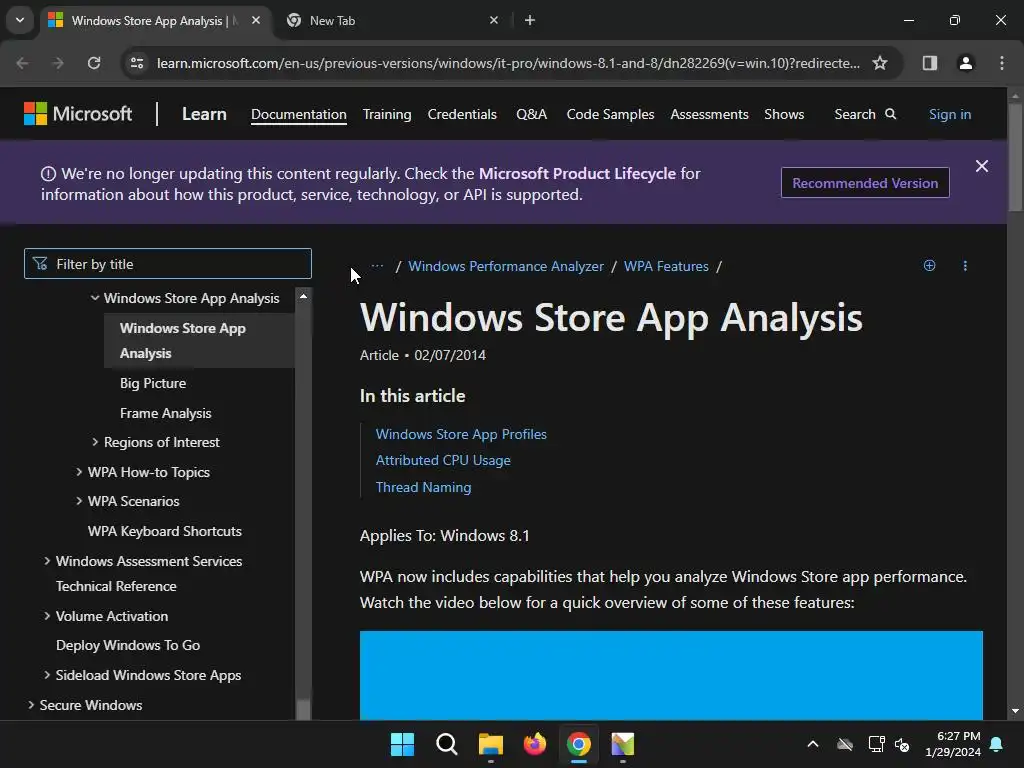The height and width of the screenshot is (768, 1024).
Task: Dismiss the purple lifecycle banner
Action: 982,166
